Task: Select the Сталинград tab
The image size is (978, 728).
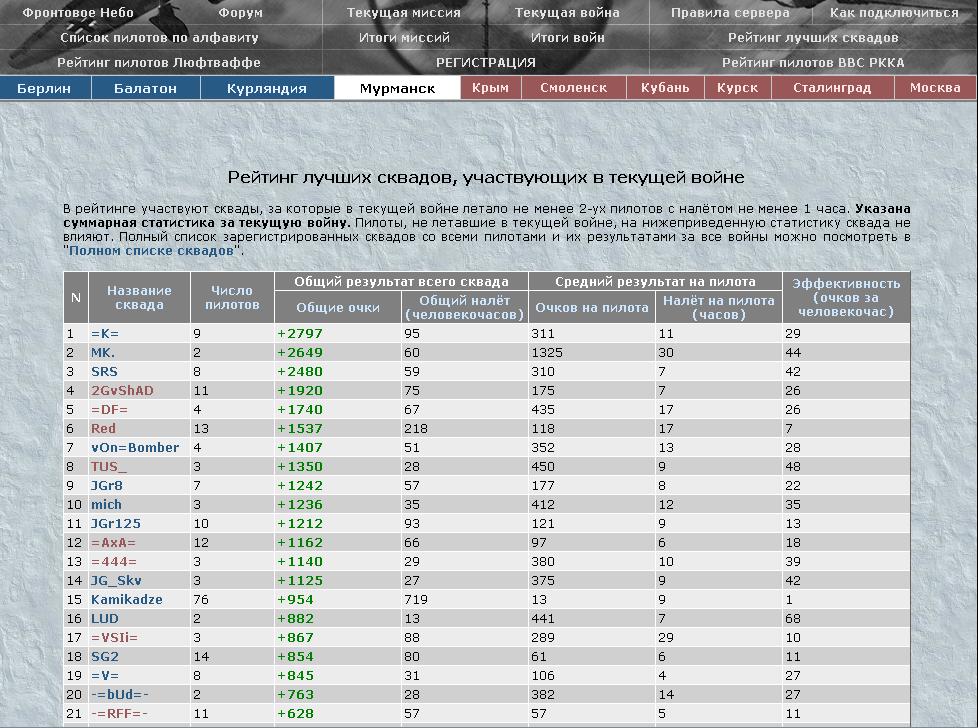Action: 831,88
